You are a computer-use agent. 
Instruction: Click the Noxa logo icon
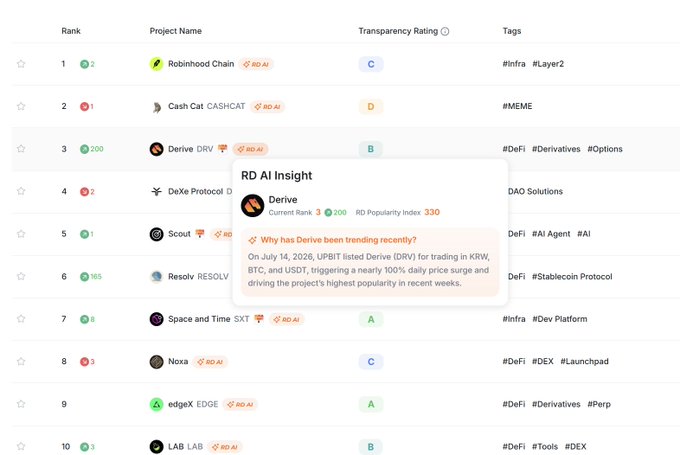[157, 361]
